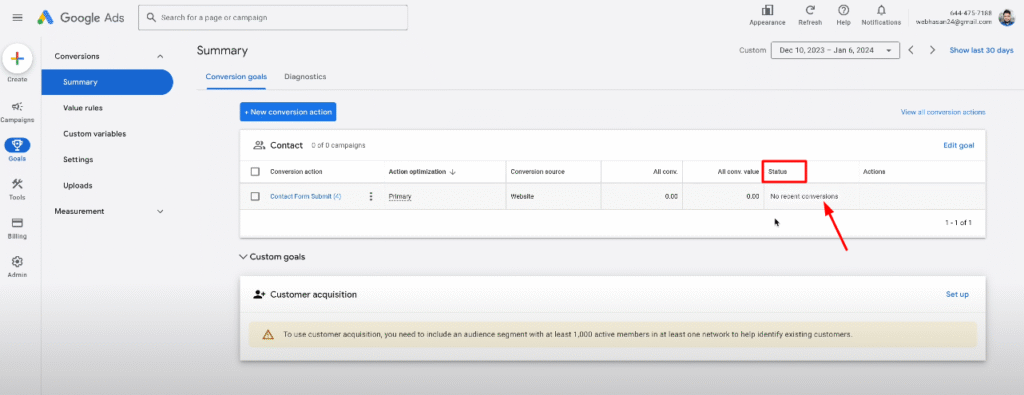This screenshot has width=1024, height=395.
Task: Open the Admin gear icon
Action: 18,261
